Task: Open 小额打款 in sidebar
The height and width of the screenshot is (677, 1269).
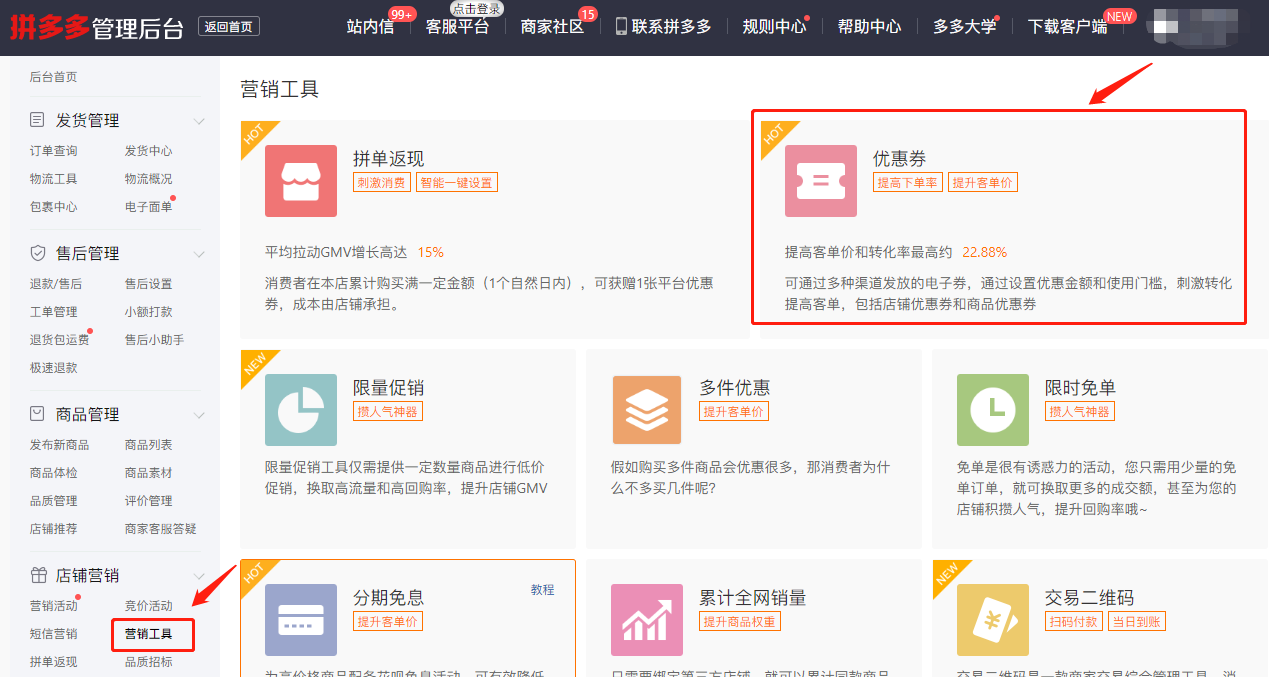Action: tap(148, 312)
